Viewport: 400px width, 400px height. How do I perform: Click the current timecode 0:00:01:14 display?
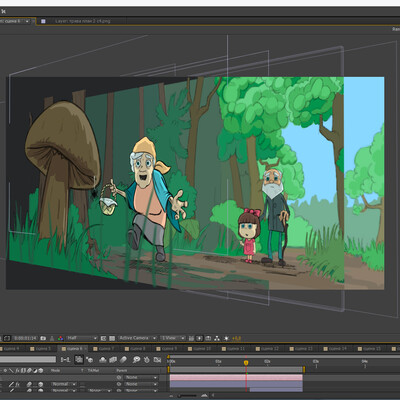[26, 338]
